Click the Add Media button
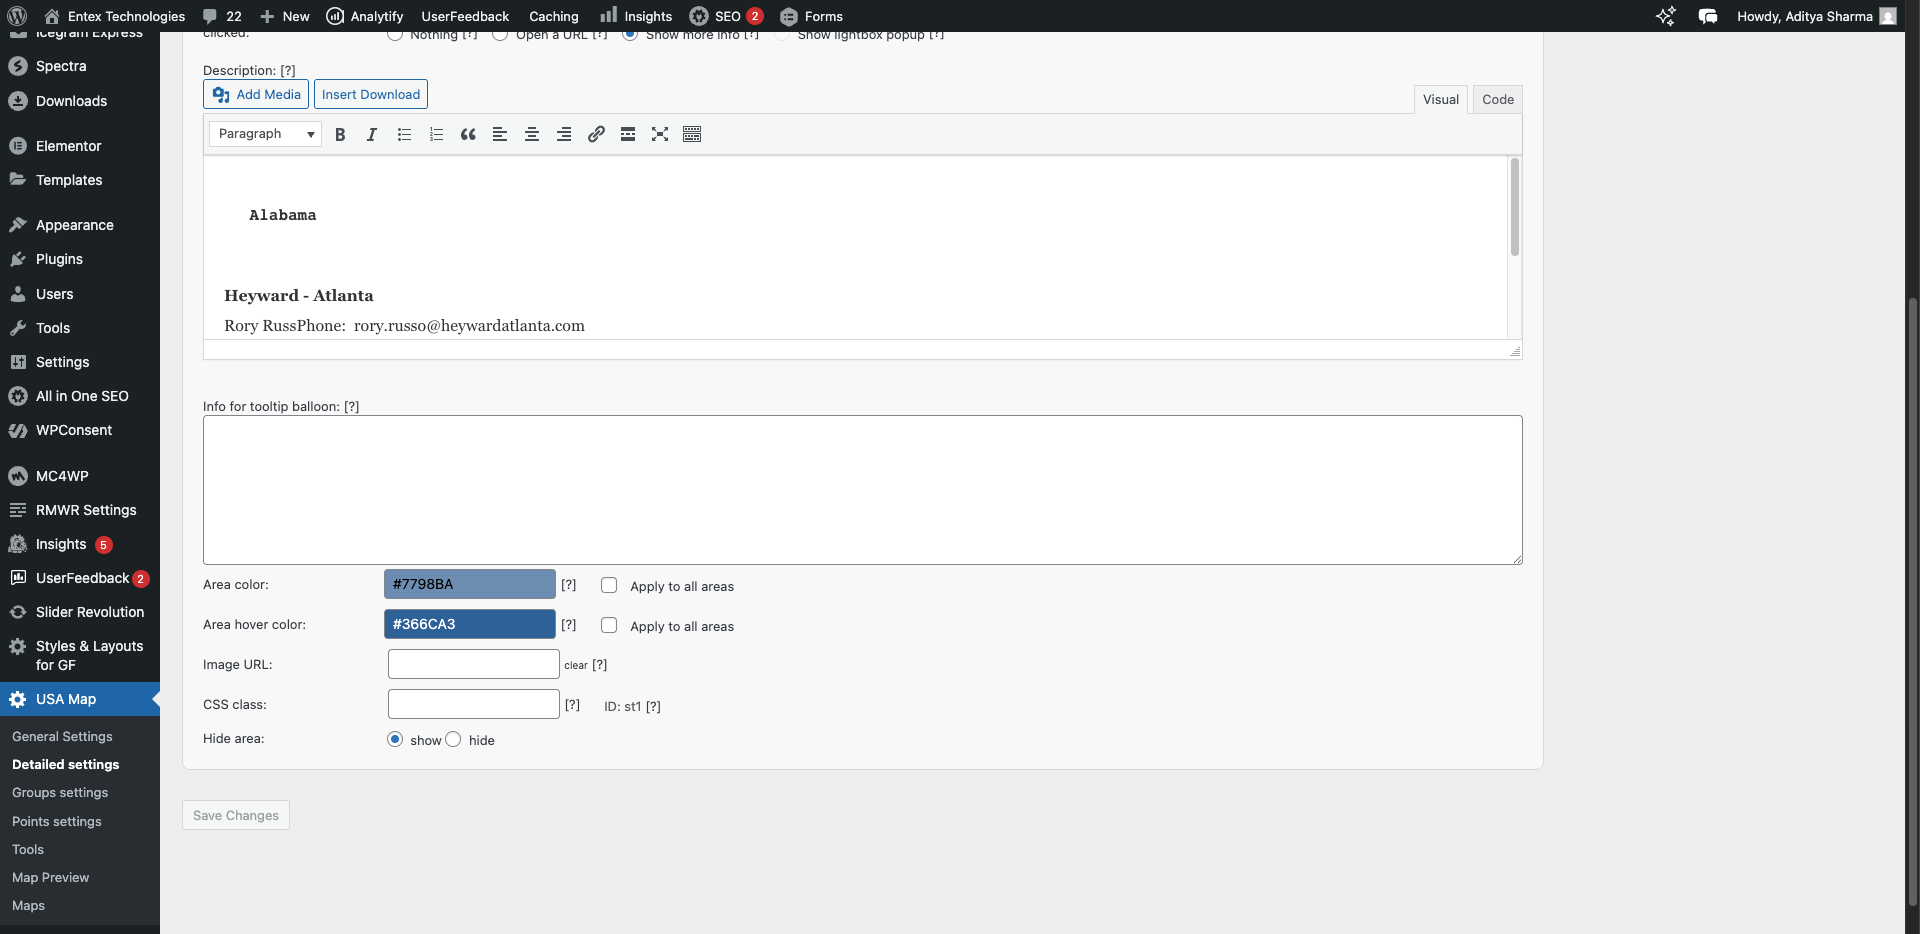The width and height of the screenshot is (1920, 934). [x=256, y=94]
